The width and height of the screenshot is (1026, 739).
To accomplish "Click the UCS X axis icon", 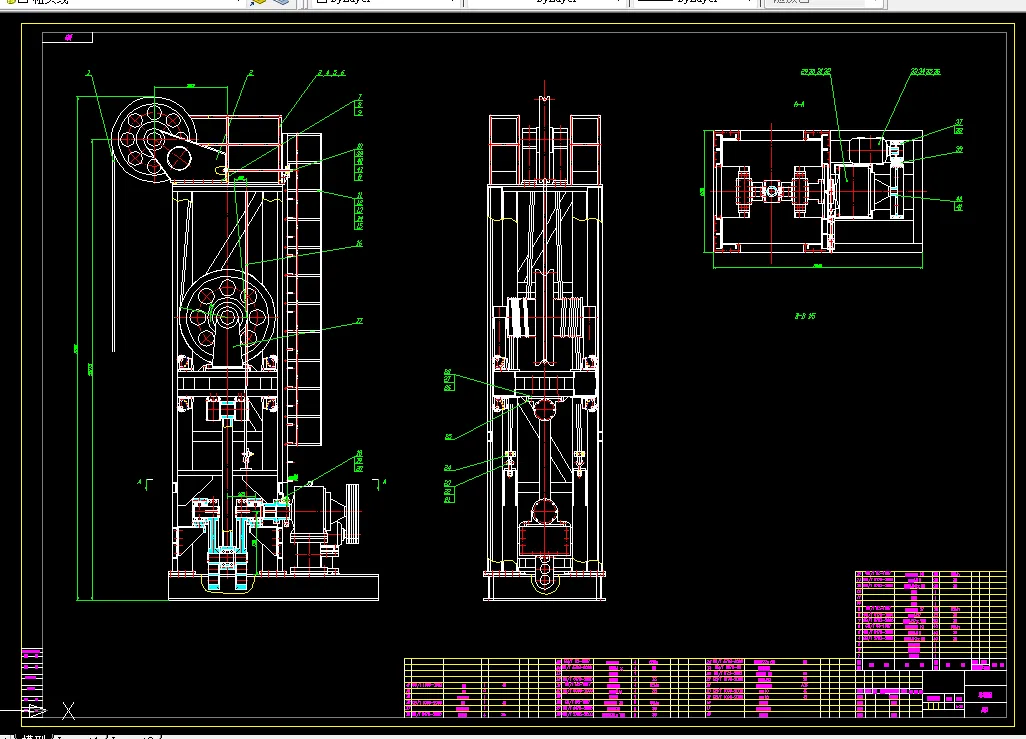I will [68, 710].
